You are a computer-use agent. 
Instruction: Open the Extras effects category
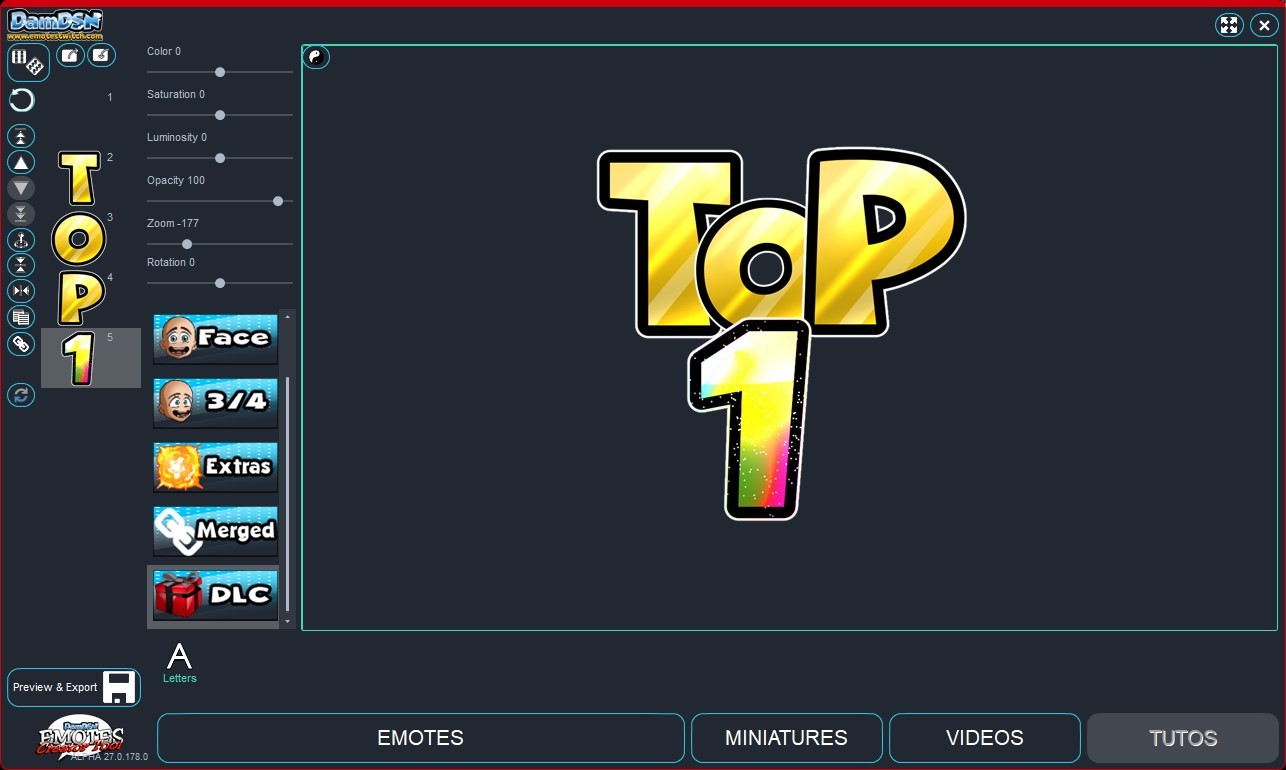click(215, 467)
